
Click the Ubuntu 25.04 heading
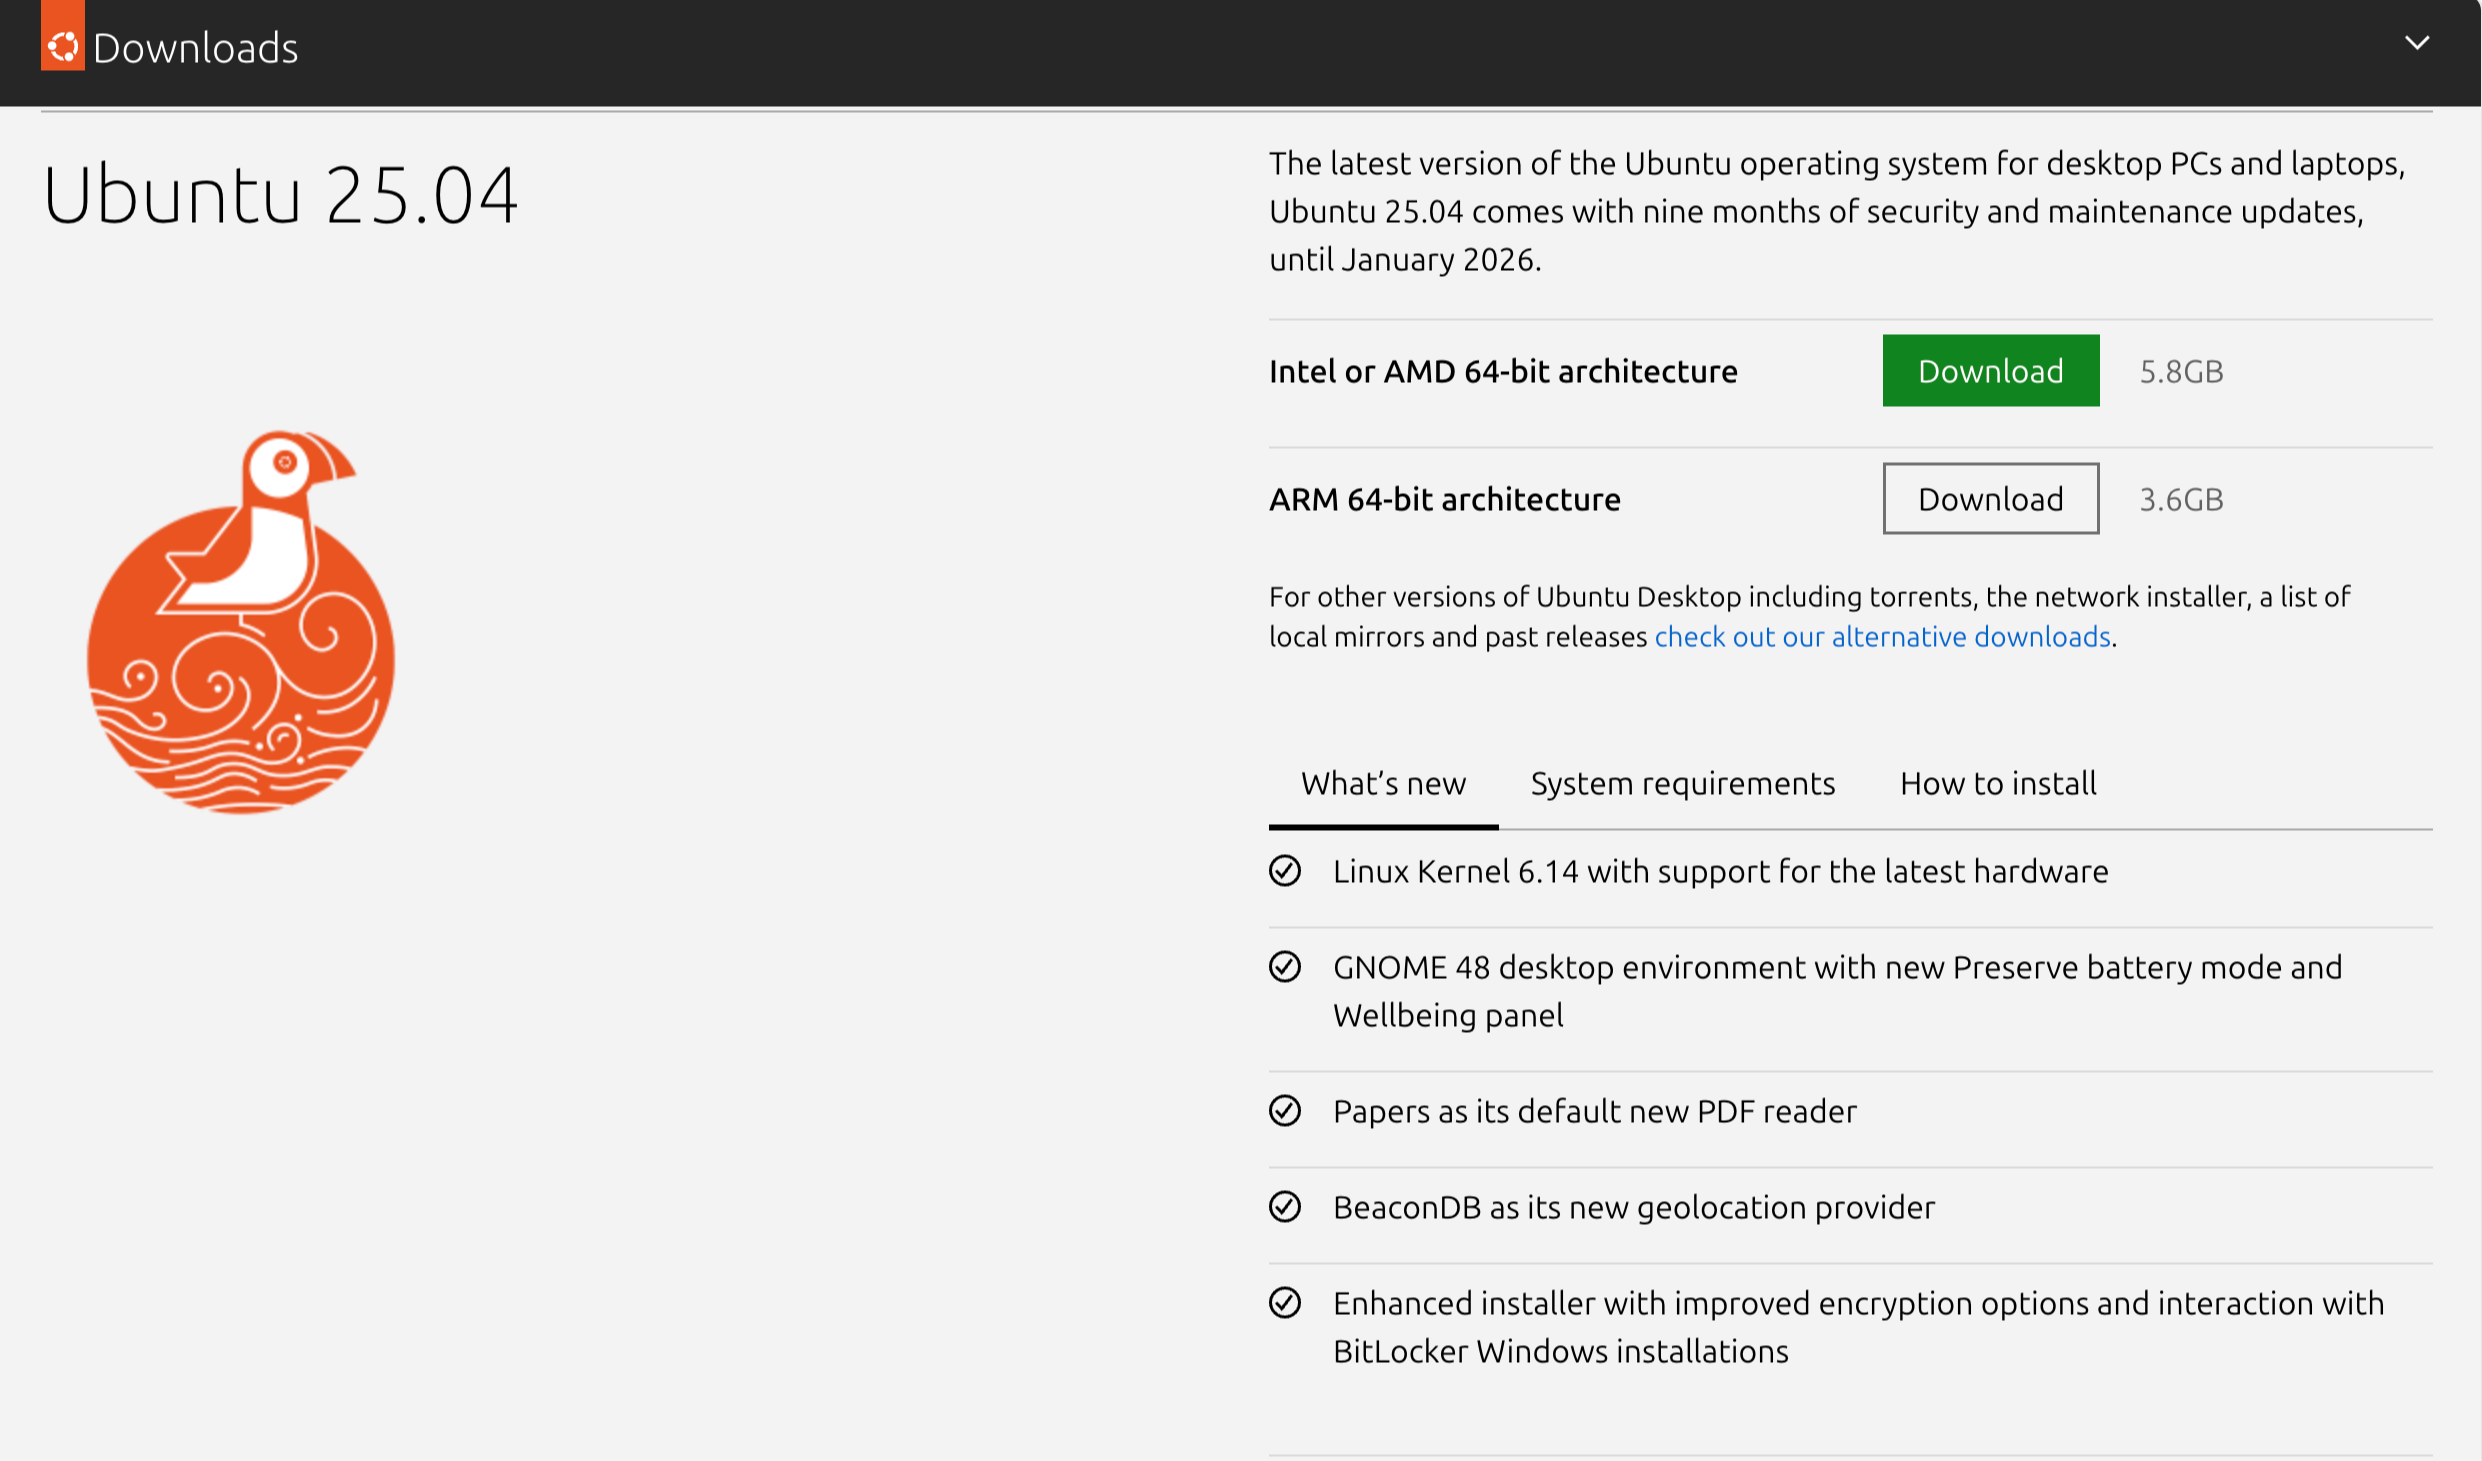pyautogui.click(x=281, y=195)
